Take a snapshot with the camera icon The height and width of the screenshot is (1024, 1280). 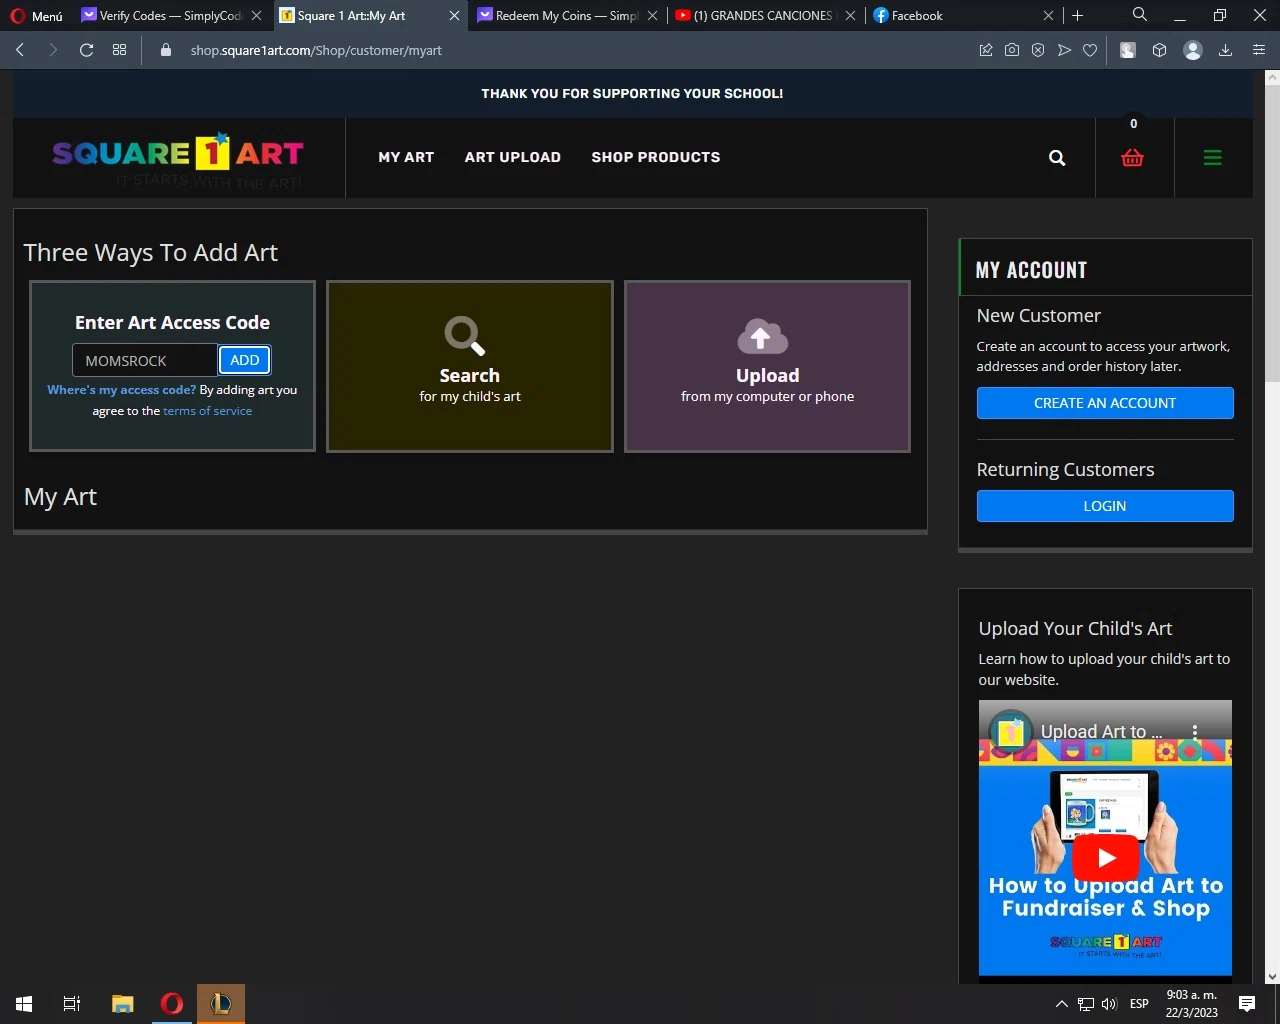[x=1012, y=50]
